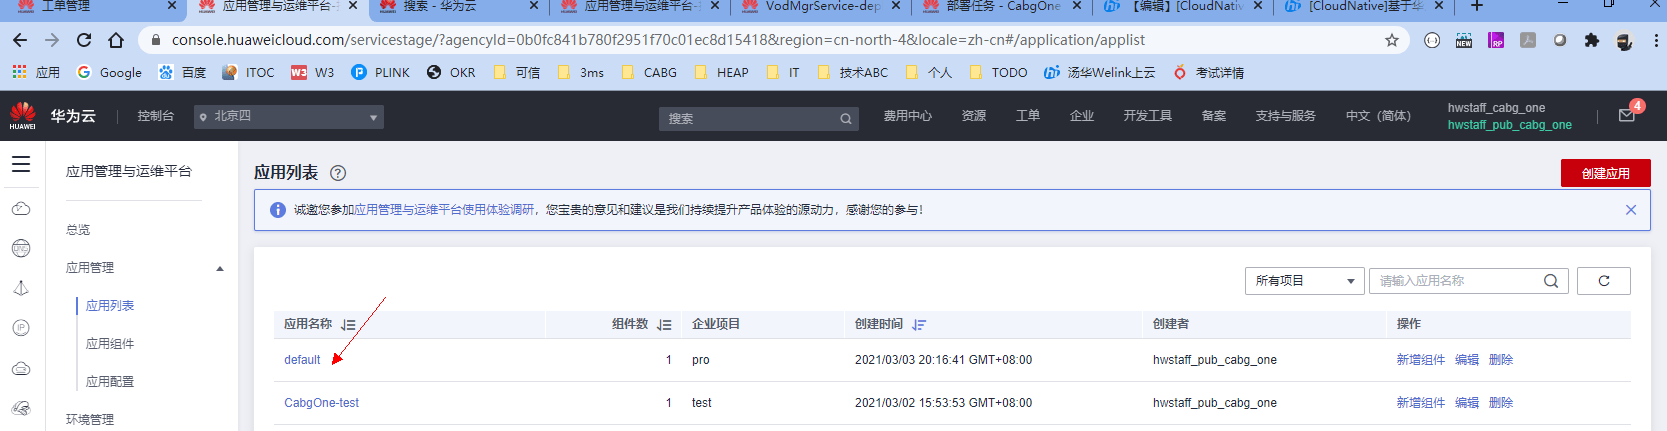
Task: Click the IP service icon in the left rail
Action: [21, 328]
